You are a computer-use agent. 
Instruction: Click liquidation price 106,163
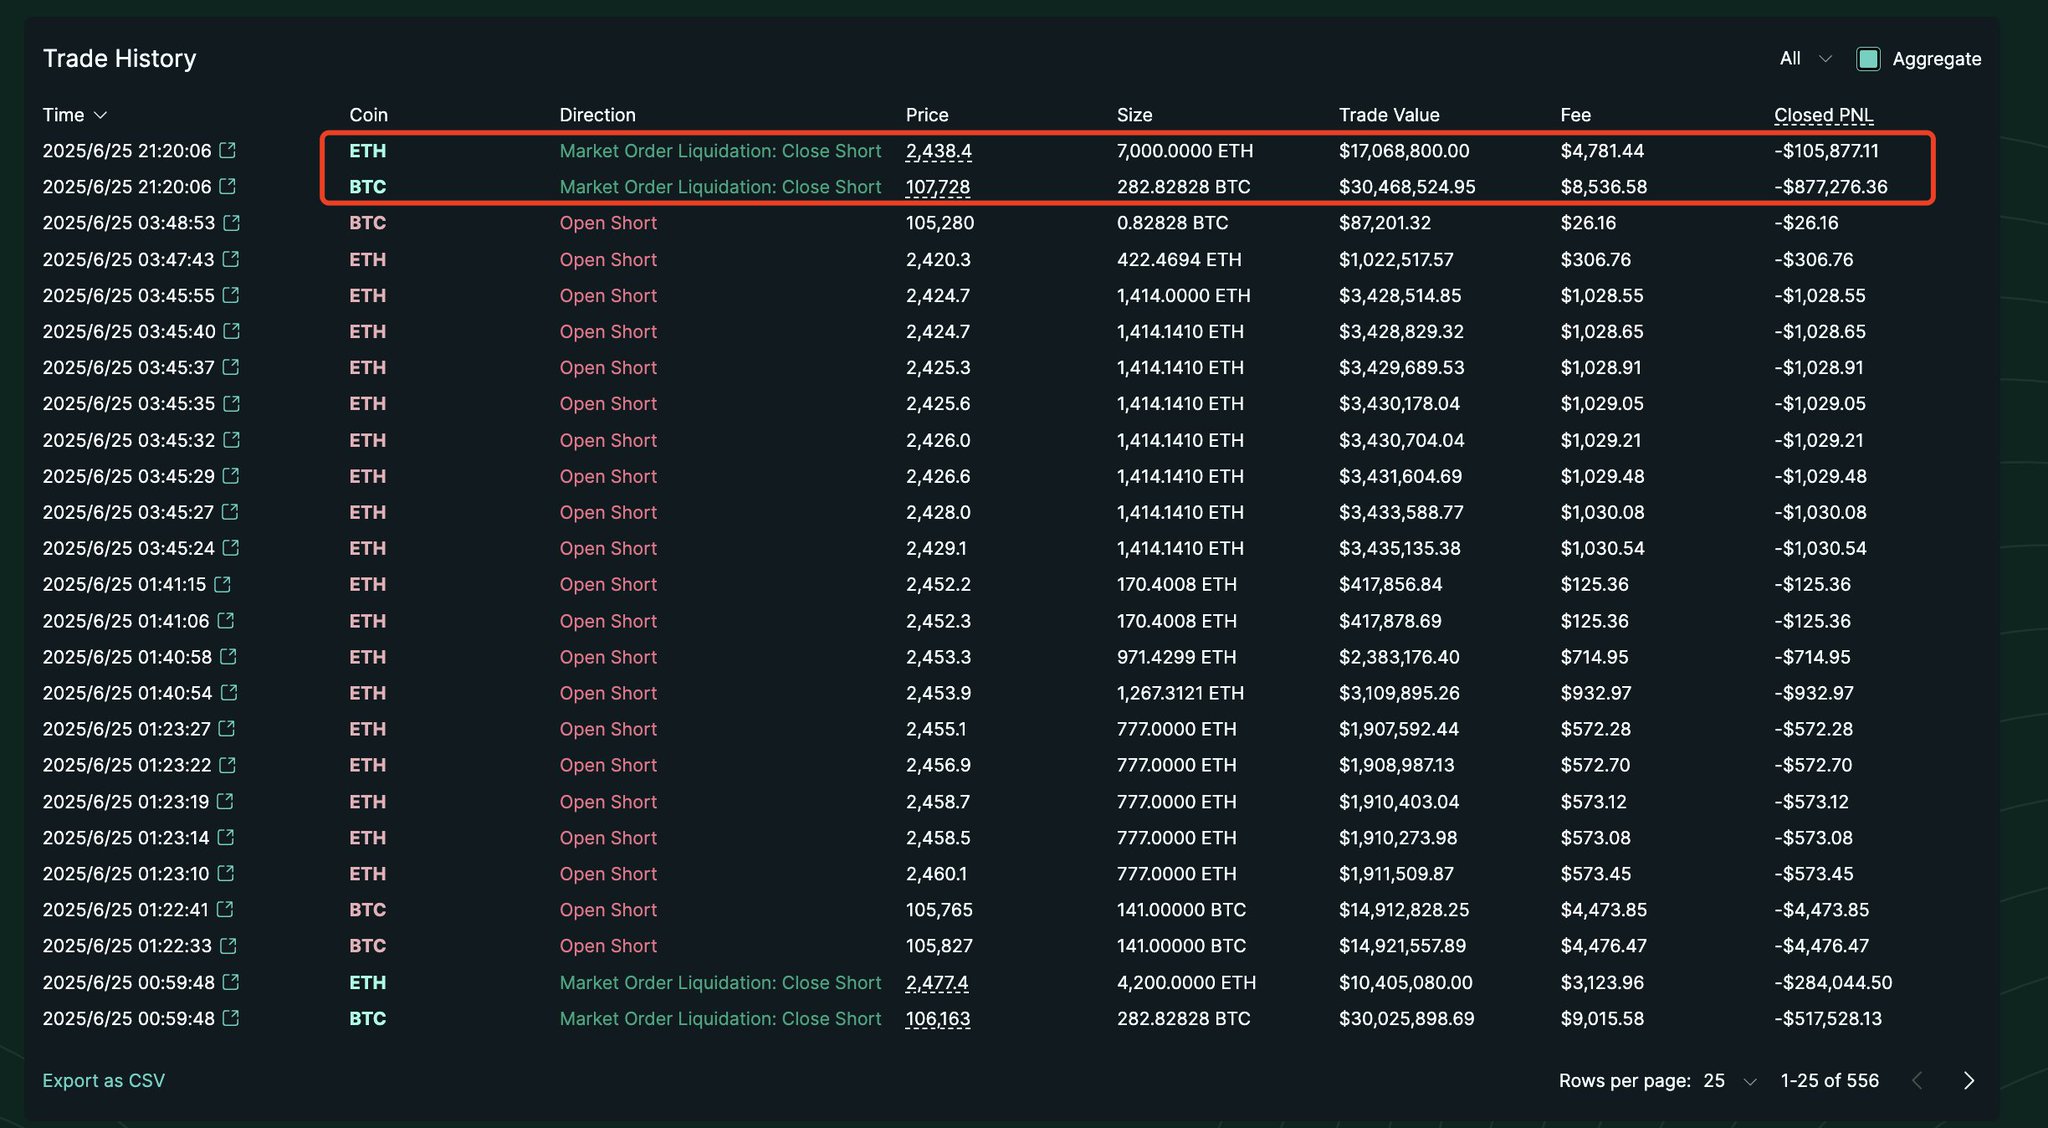coord(938,1019)
